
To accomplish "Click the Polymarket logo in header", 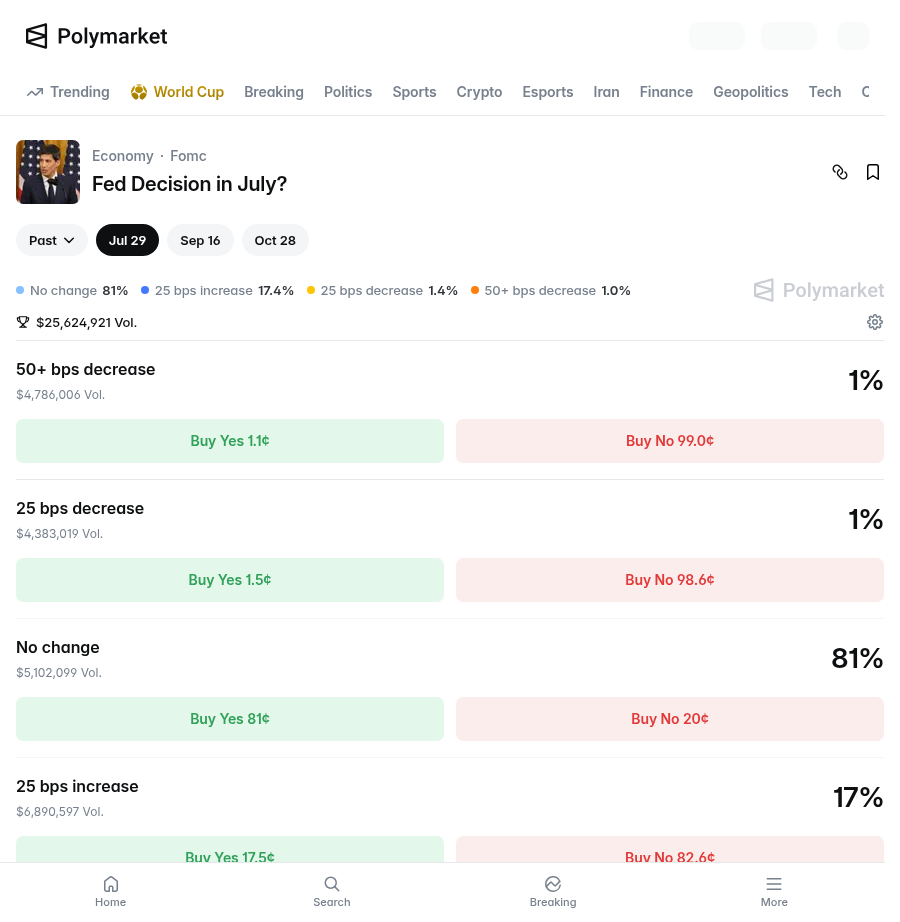I will coord(96,36).
